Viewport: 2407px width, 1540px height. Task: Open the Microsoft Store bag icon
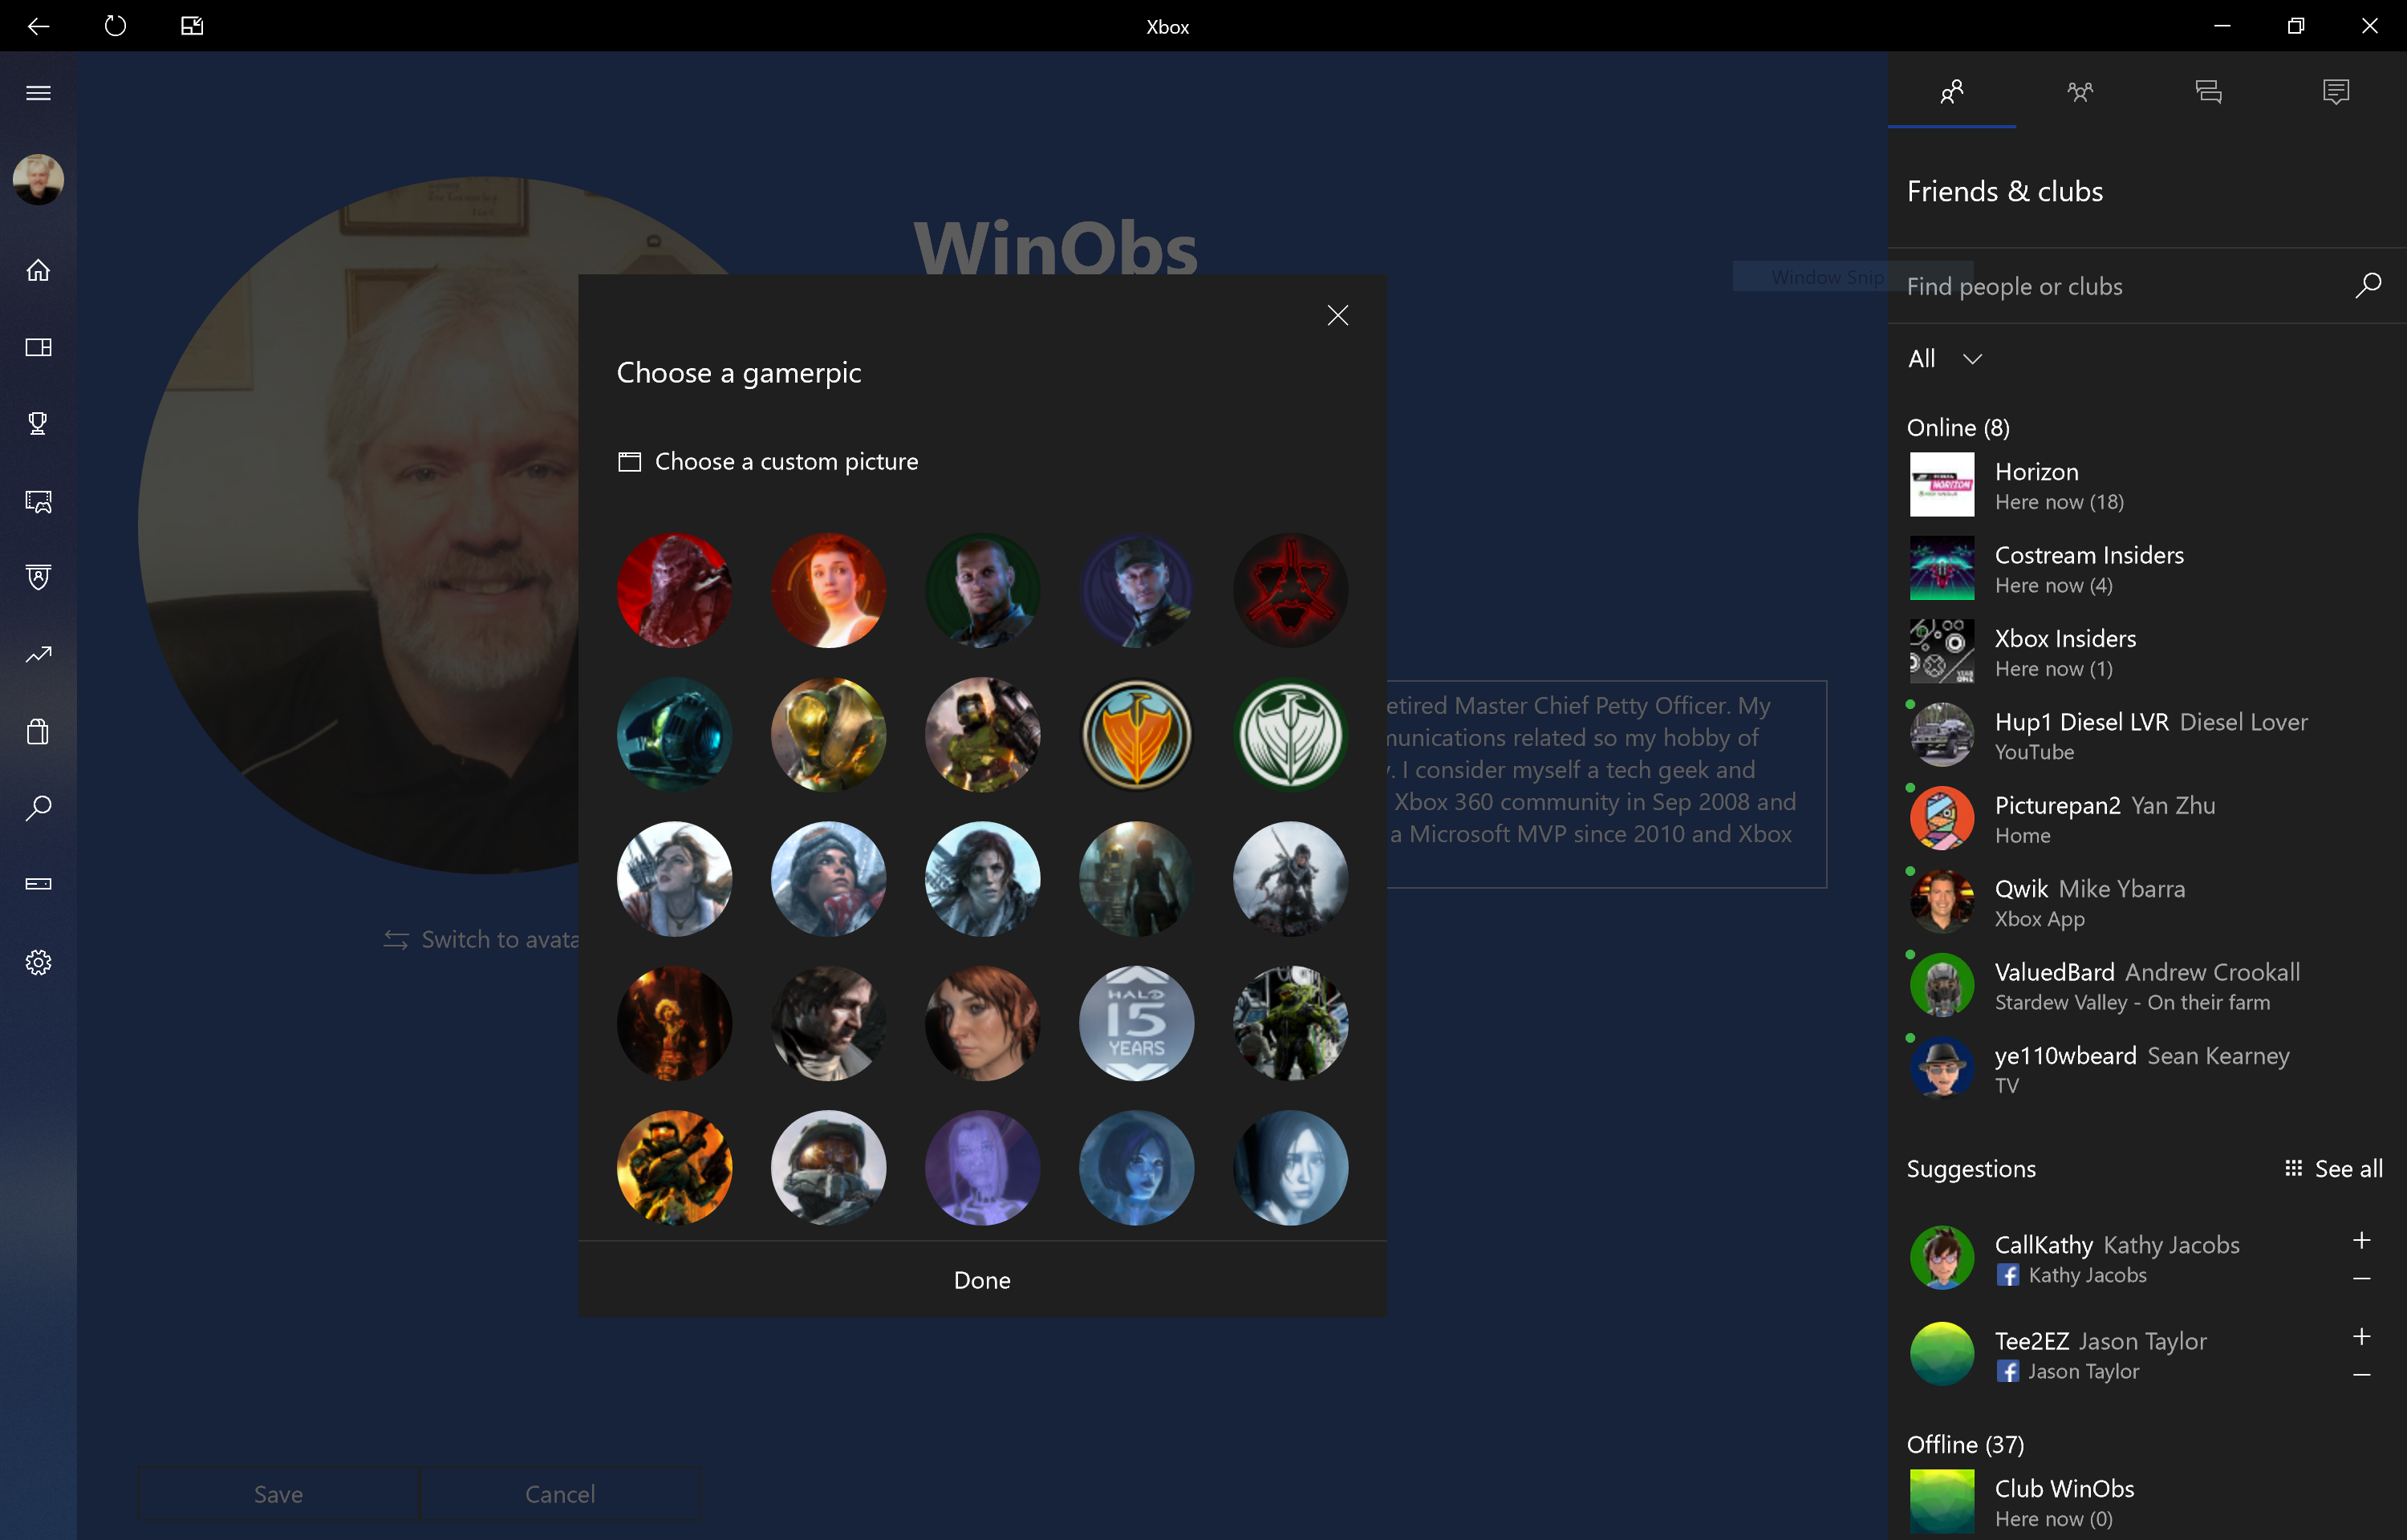[38, 732]
